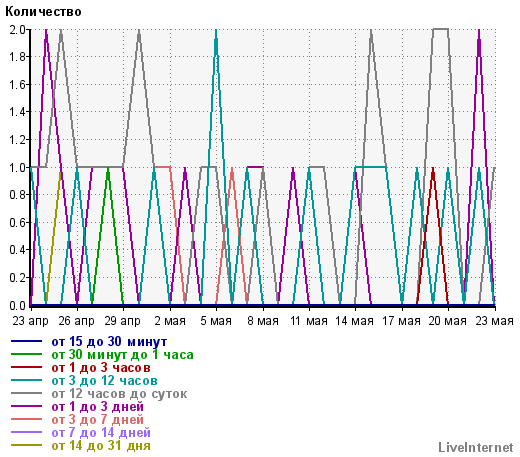Open the LiveInternet watermark link
Image resolution: width=520 pixels, height=457 pixels.
[x=476, y=447]
